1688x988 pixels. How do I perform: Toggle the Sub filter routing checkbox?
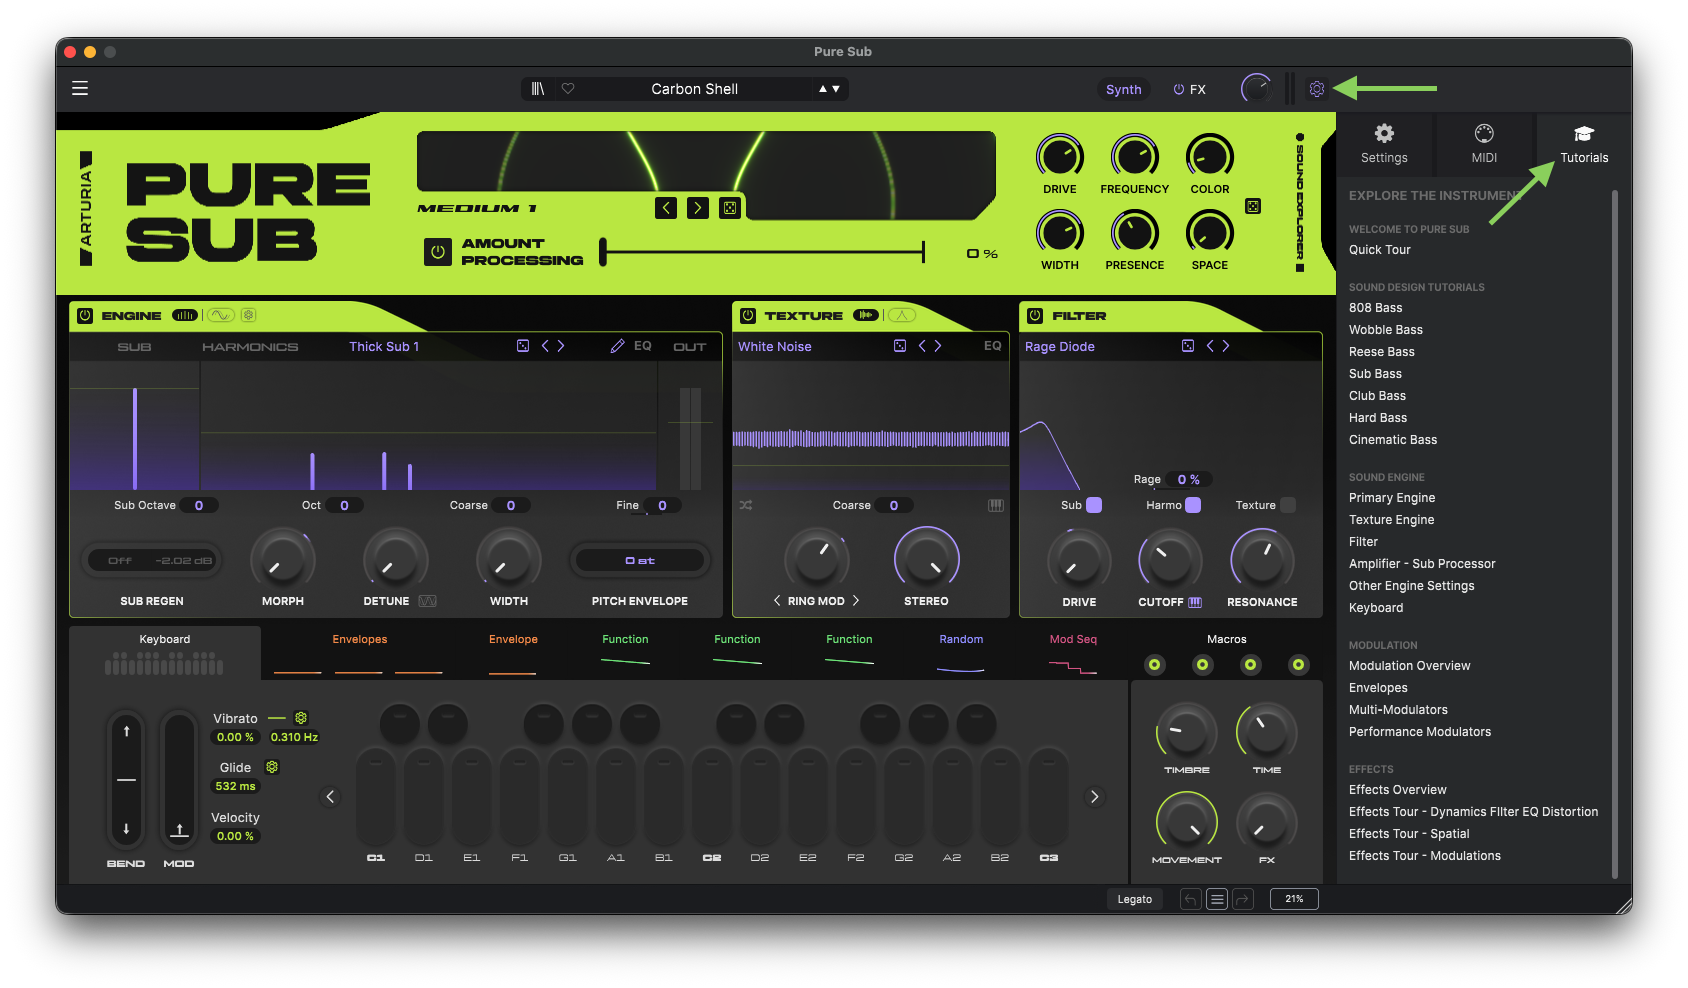[1094, 505]
